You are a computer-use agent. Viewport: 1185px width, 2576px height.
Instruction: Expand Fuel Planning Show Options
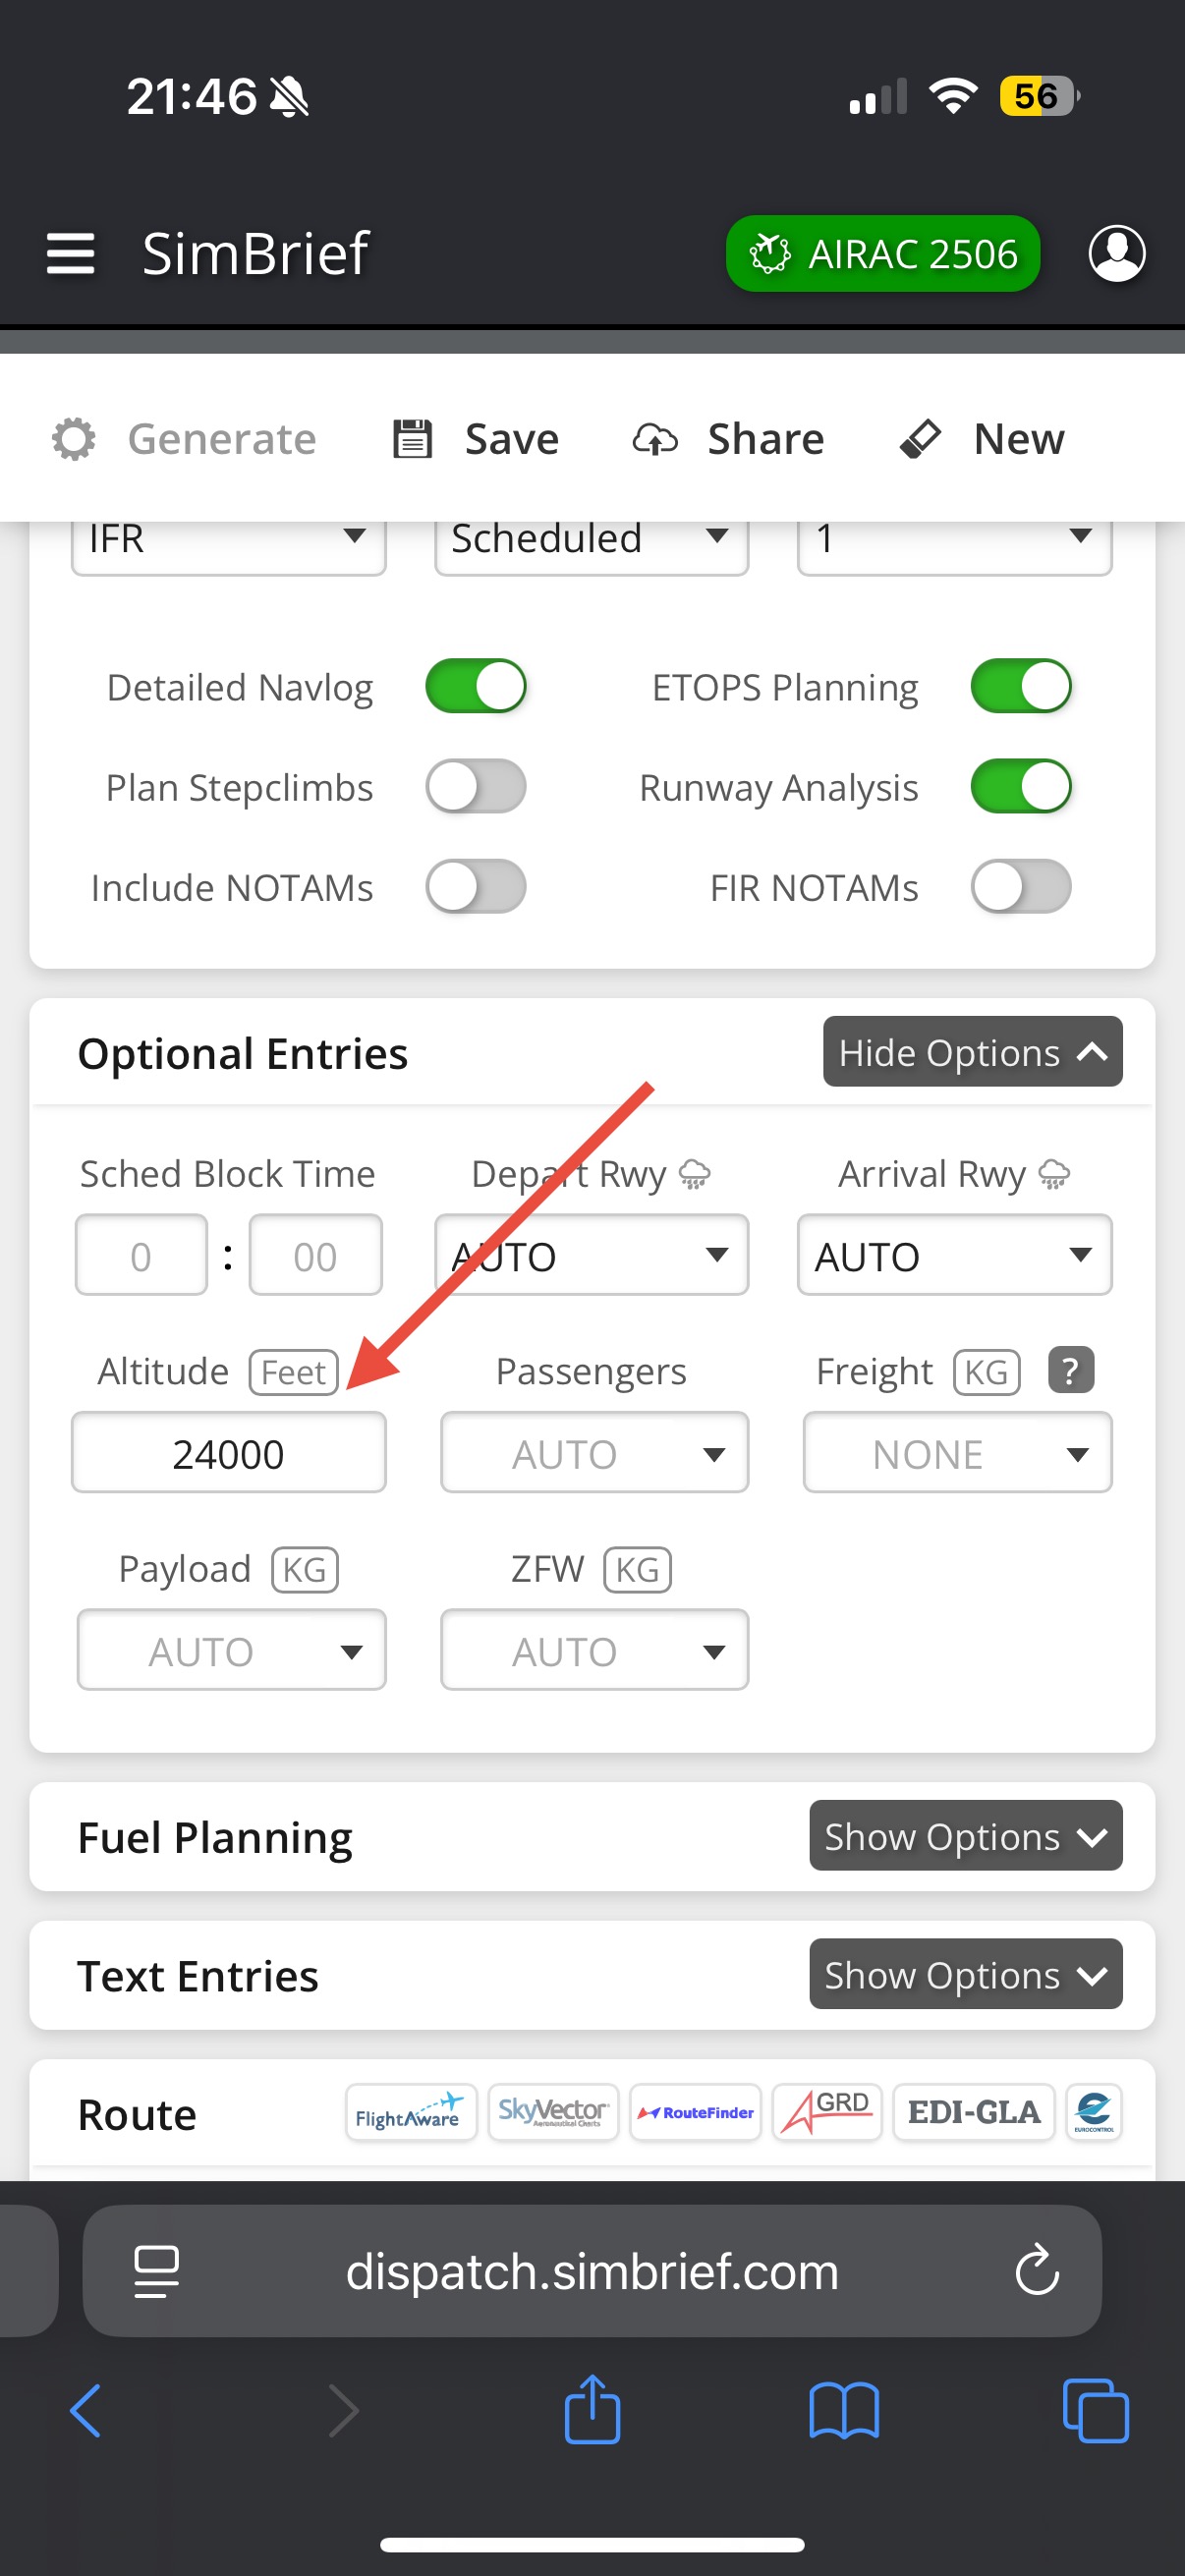coord(965,1836)
